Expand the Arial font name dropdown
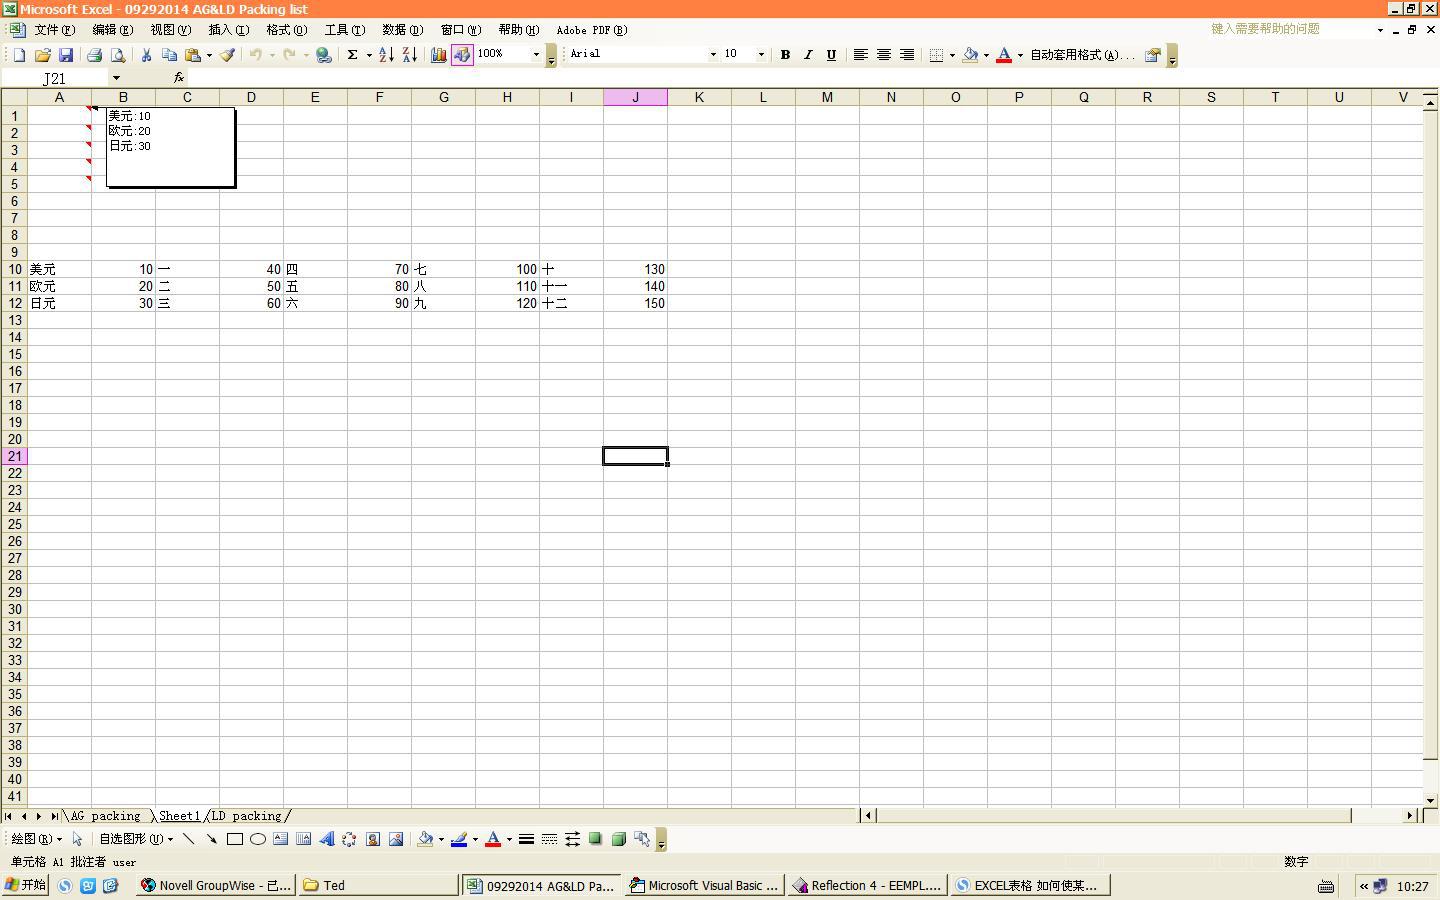This screenshot has height=900, width=1440. pos(713,54)
